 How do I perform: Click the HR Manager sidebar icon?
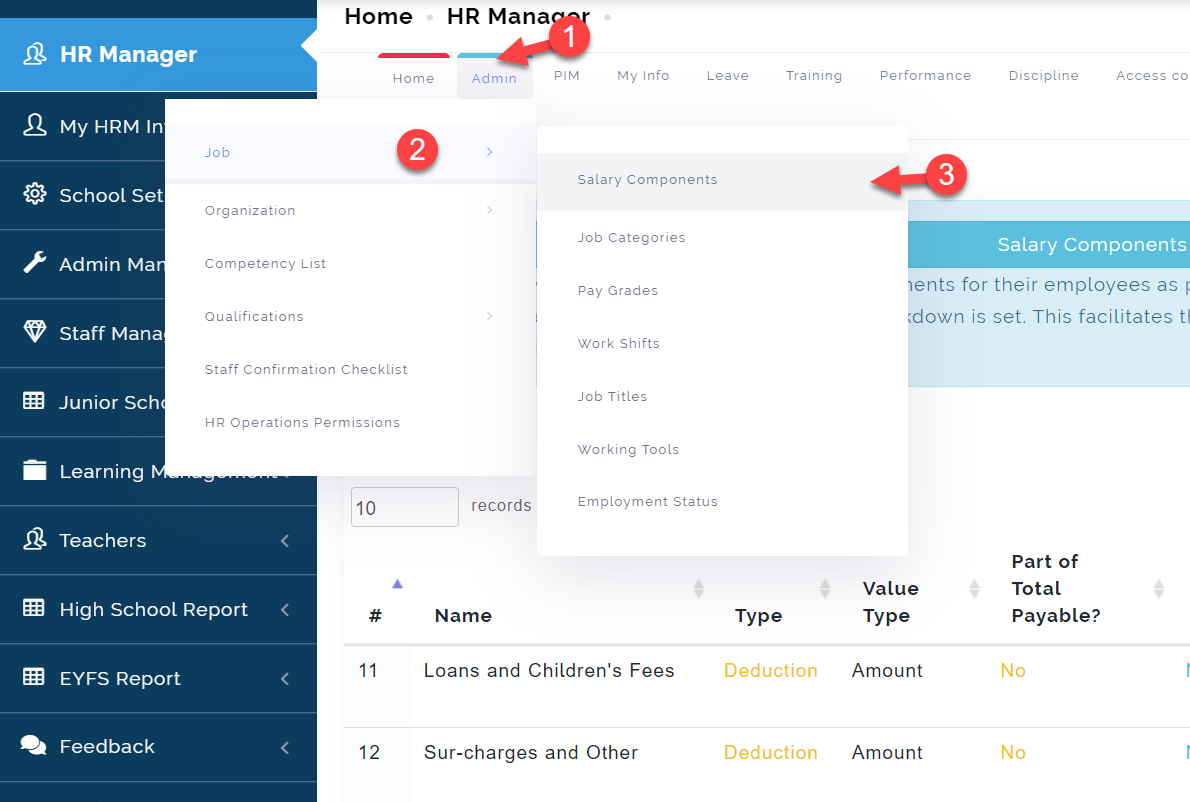coord(35,54)
